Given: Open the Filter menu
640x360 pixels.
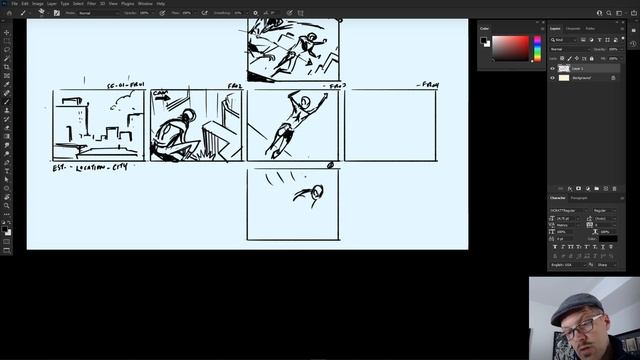Looking at the screenshot, I should (x=91, y=4).
